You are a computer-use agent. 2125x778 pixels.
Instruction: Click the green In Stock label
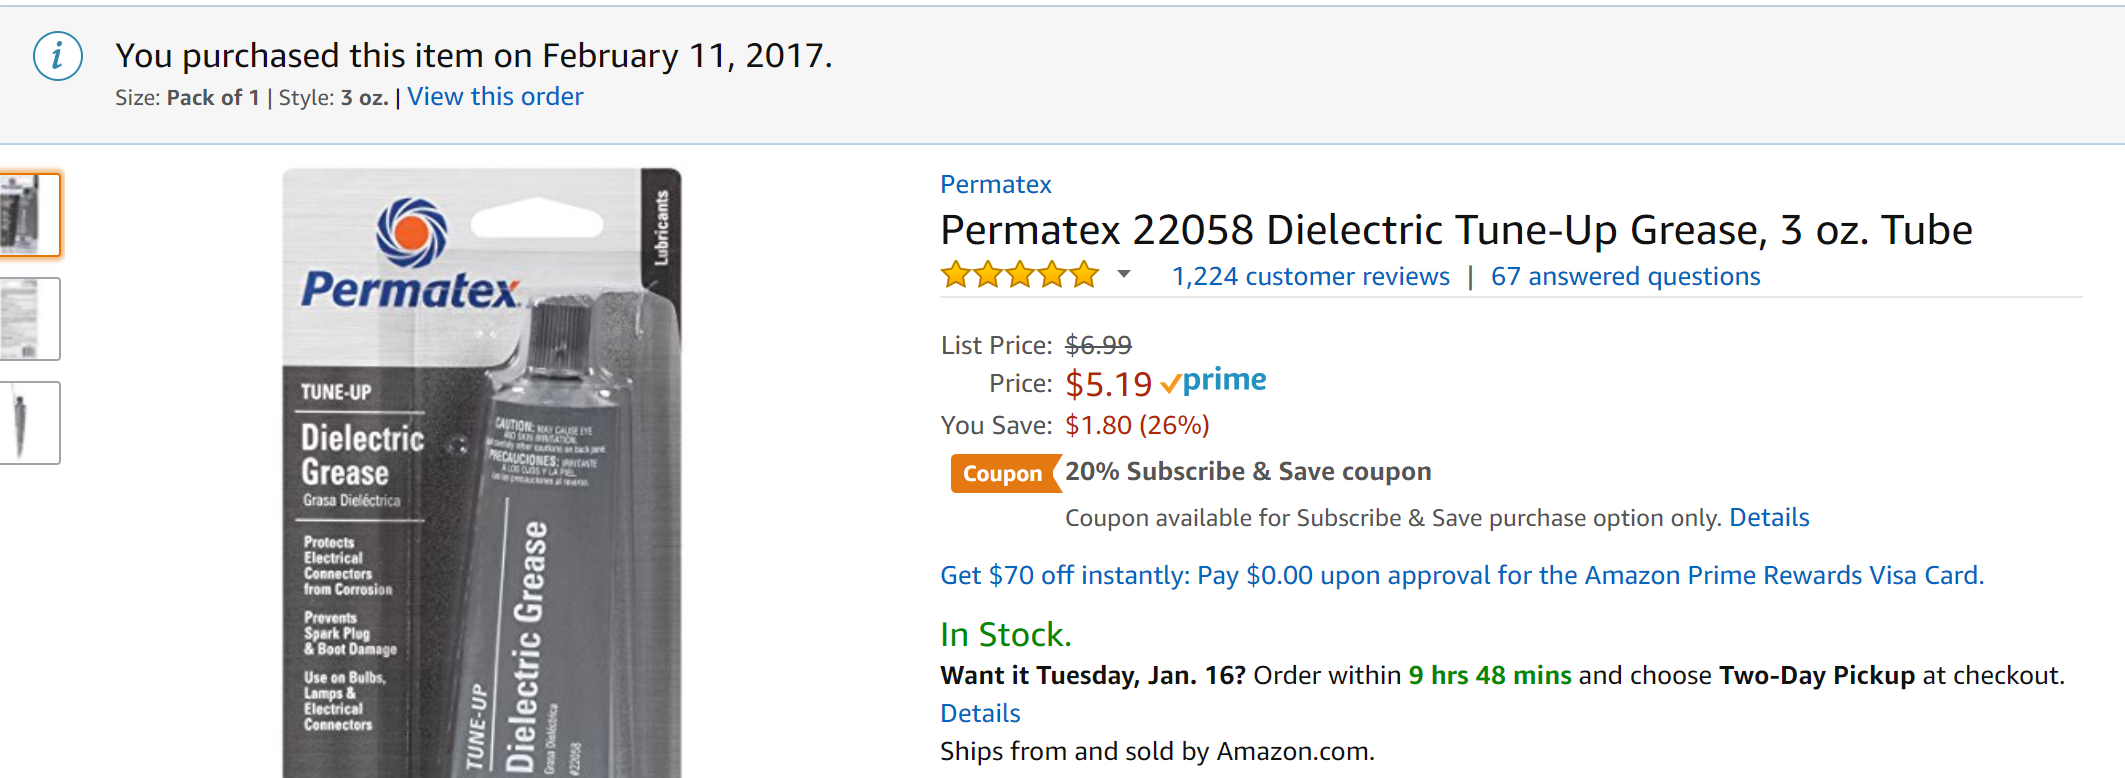[x=1005, y=634]
